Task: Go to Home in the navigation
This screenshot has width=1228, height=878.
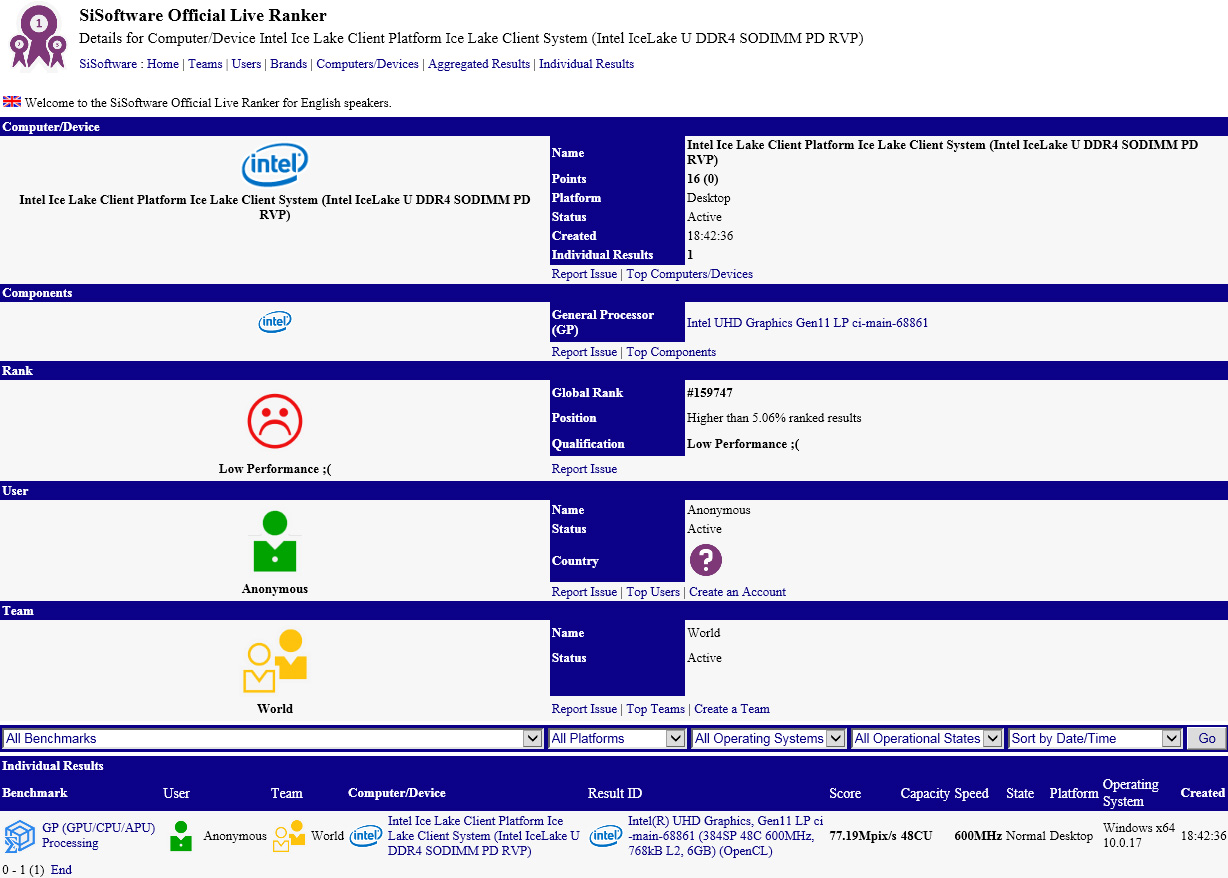Action: pyautogui.click(x=163, y=64)
